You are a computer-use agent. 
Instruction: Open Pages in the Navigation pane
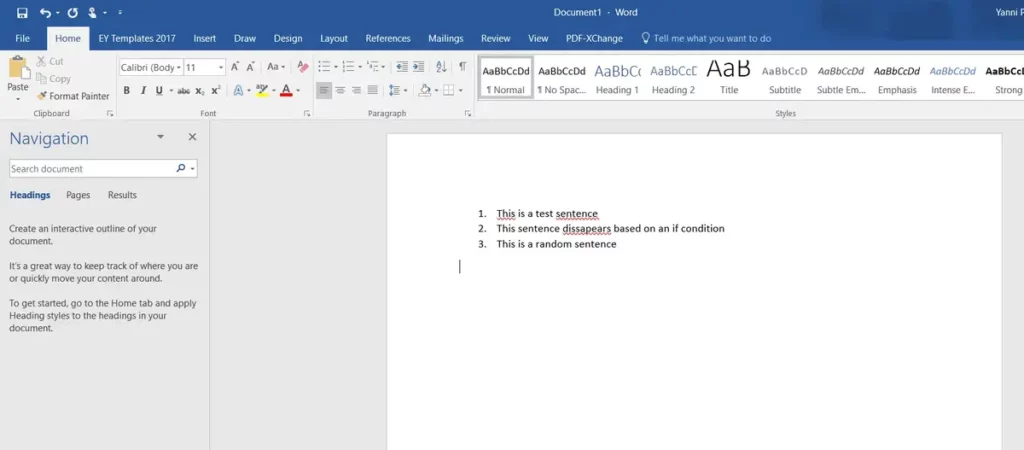[x=78, y=195]
